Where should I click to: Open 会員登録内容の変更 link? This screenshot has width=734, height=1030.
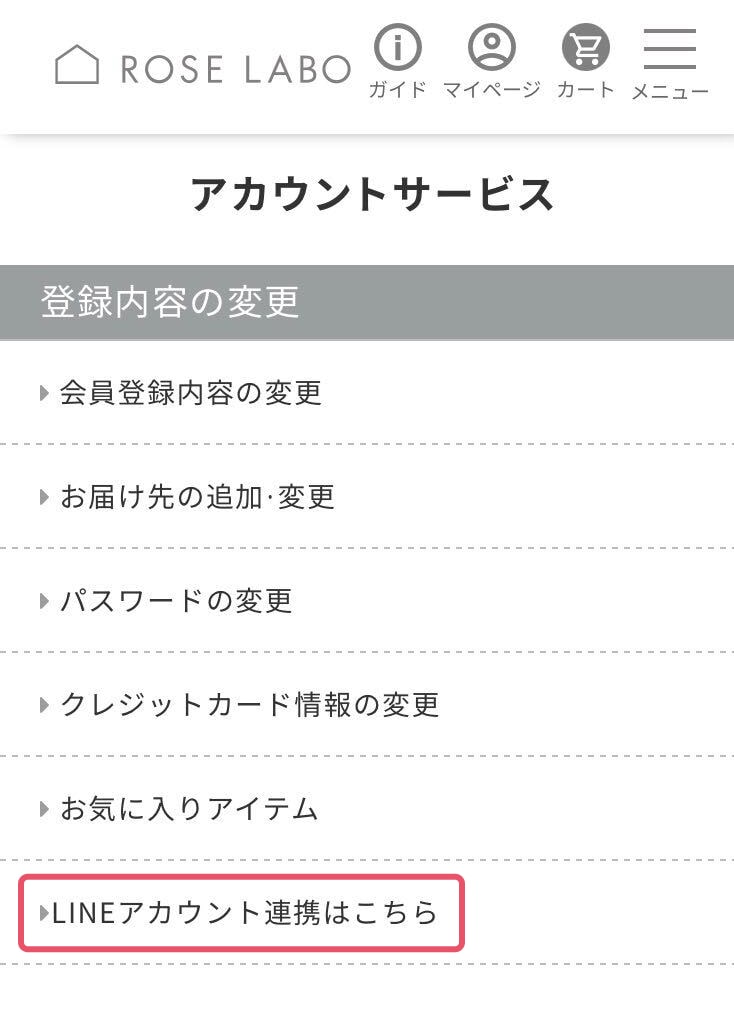point(191,393)
